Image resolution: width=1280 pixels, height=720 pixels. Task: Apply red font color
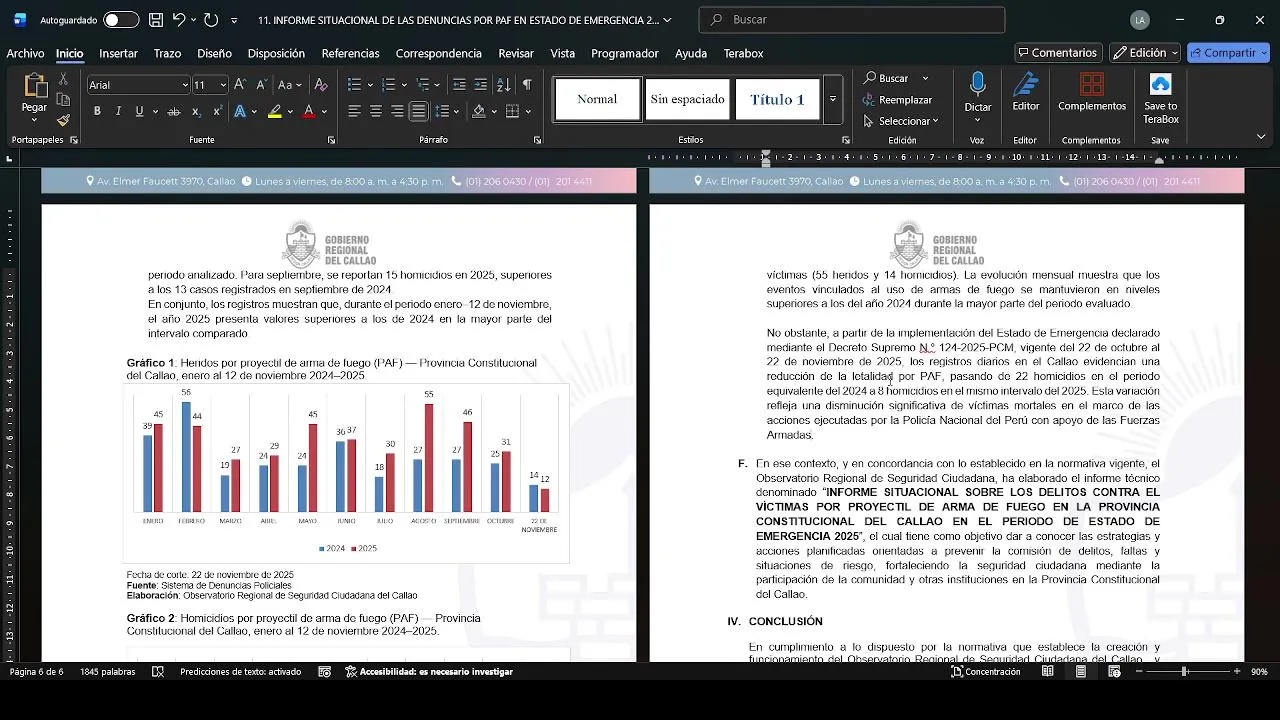309,111
